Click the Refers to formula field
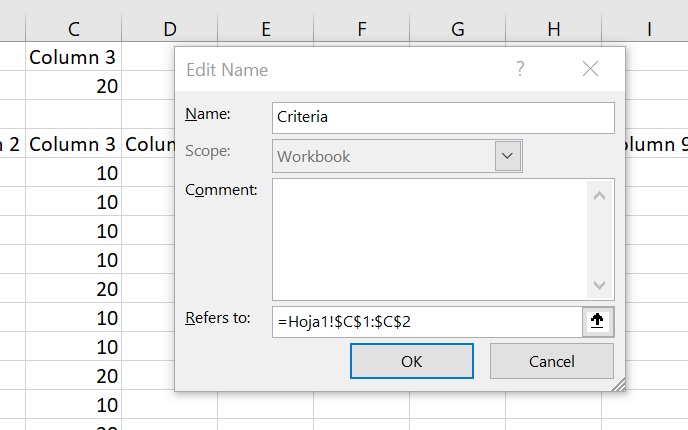This screenshot has height=430, width=688. [425, 321]
